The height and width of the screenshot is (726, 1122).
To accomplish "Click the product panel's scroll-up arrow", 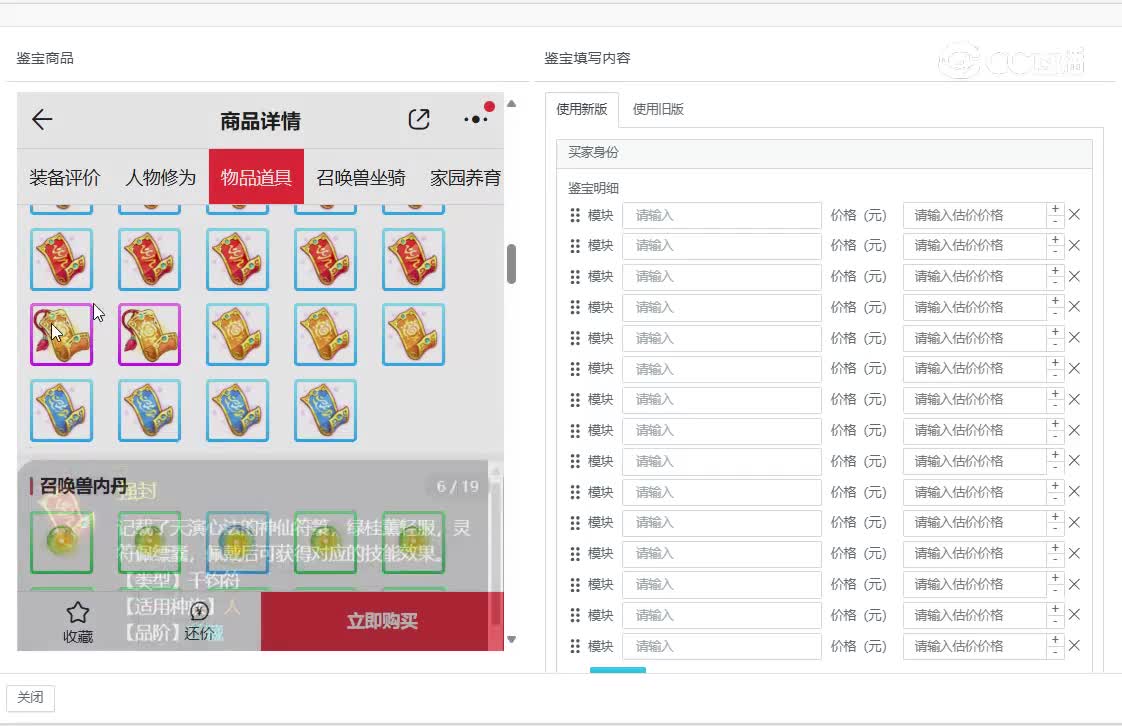I will click(x=511, y=104).
